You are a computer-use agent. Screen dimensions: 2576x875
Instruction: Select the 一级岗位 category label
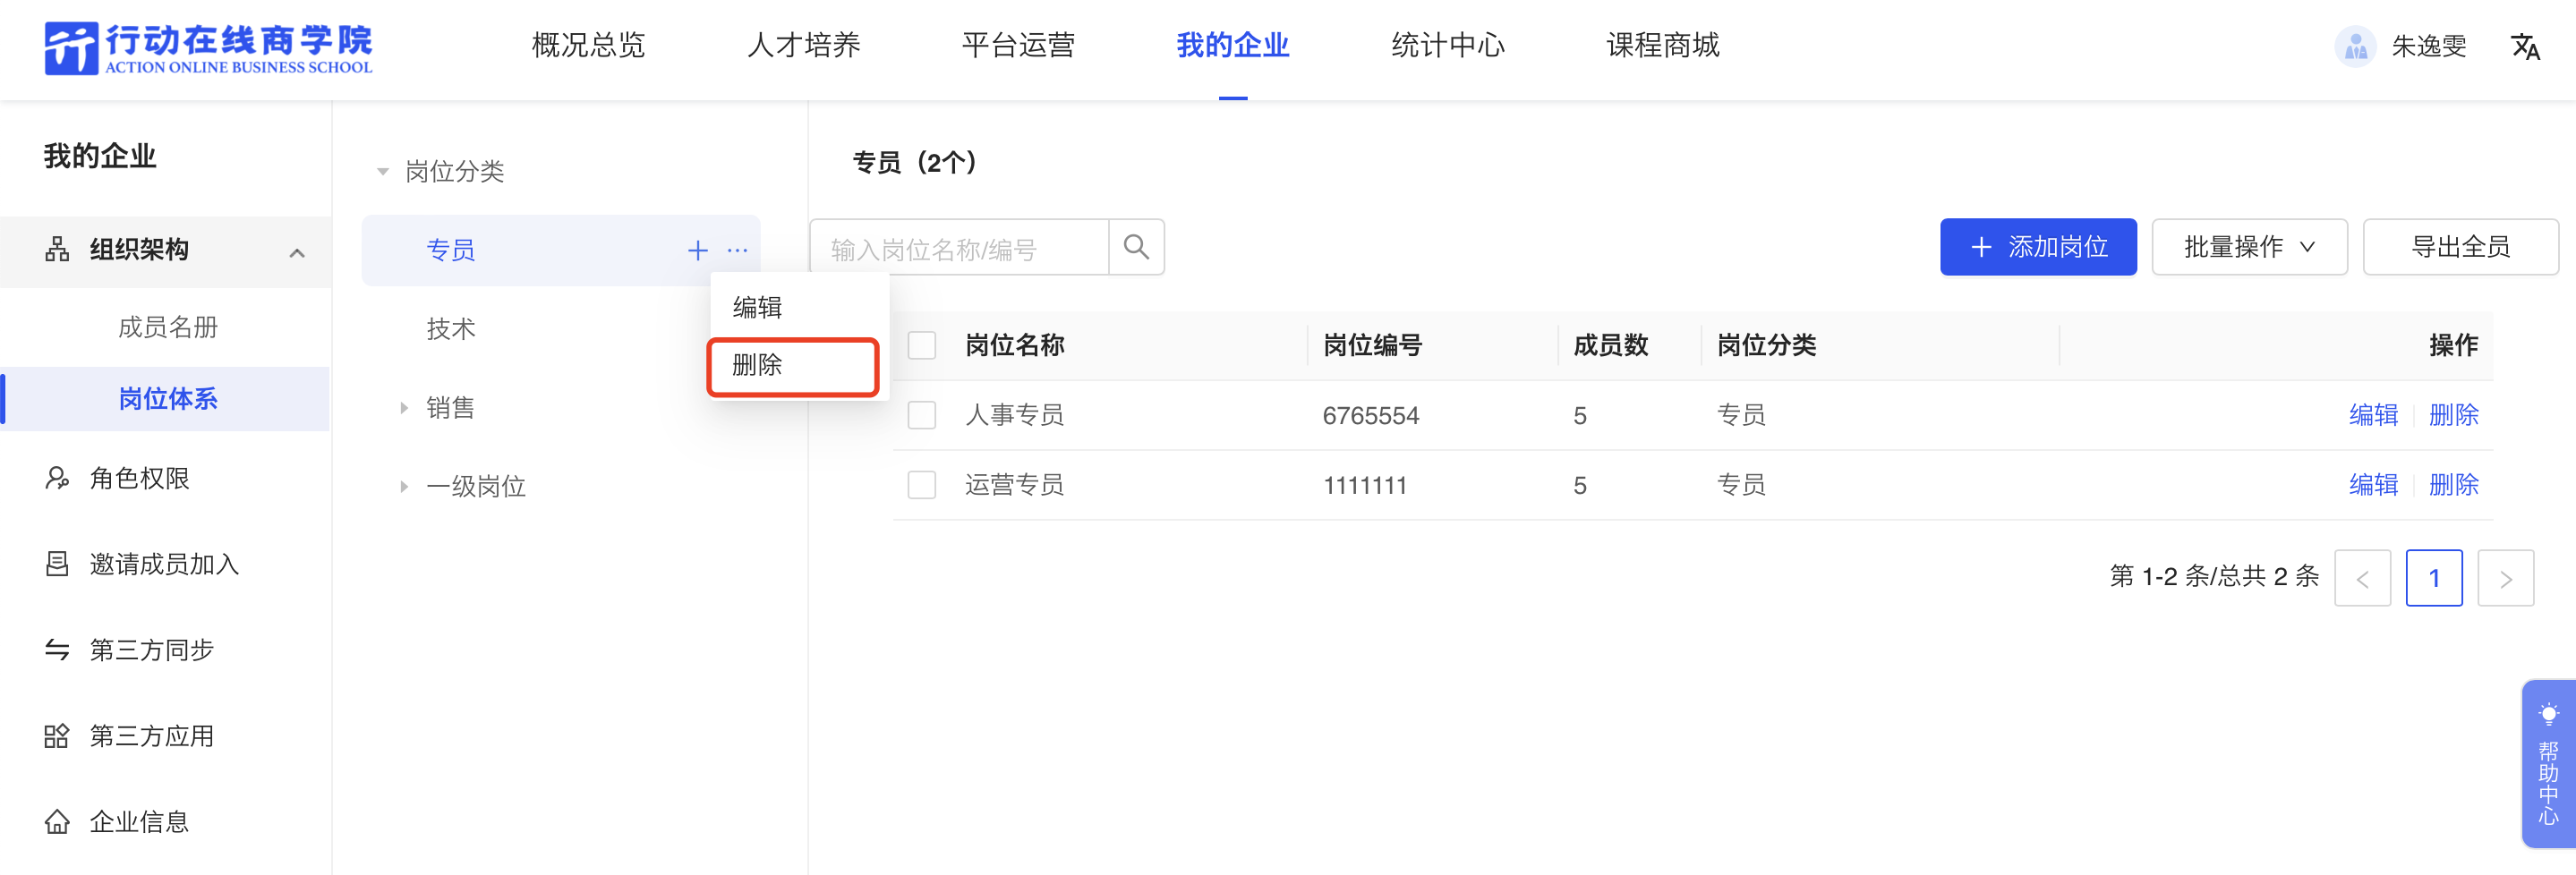[476, 487]
